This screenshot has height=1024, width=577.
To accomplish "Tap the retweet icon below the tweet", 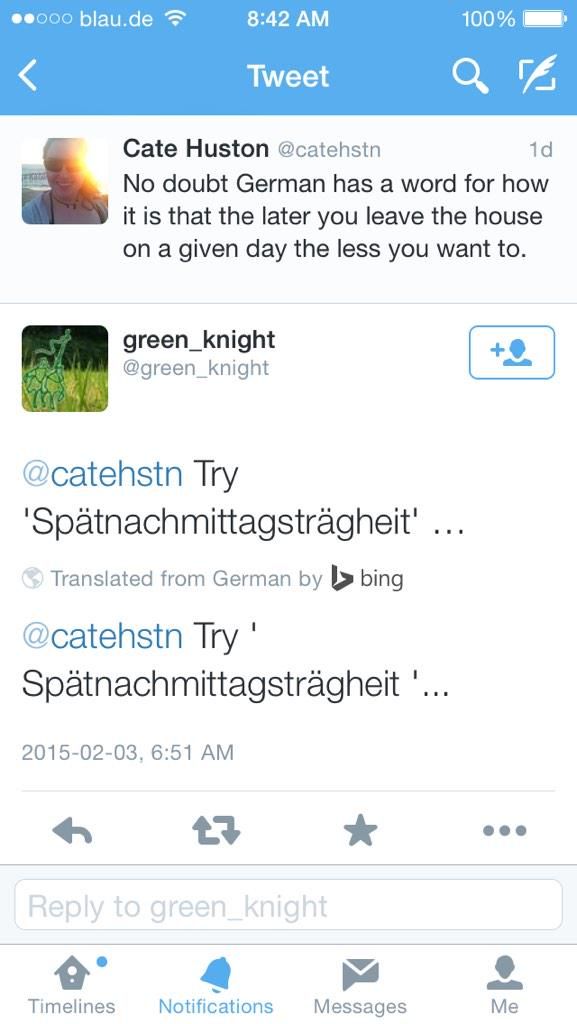I will tap(218, 830).
